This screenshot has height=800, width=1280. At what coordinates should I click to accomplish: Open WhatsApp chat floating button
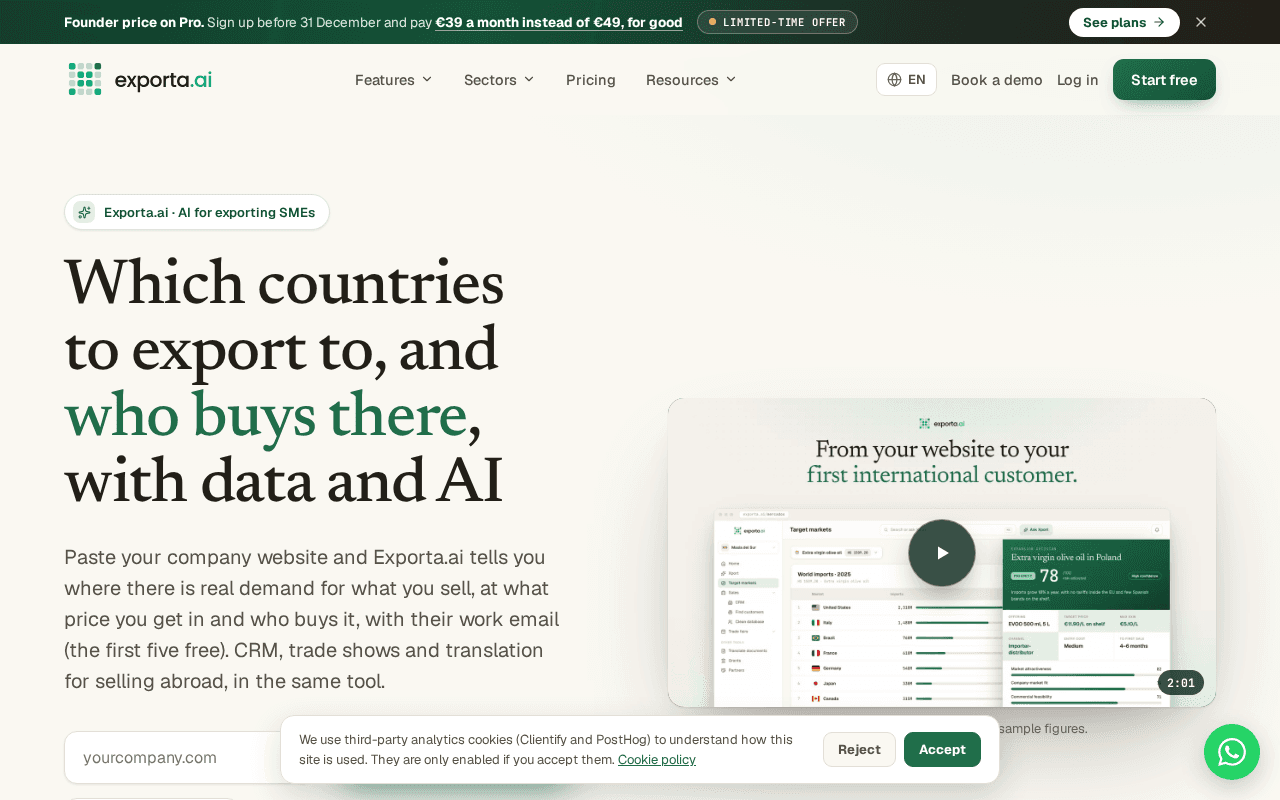(1232, 752)
